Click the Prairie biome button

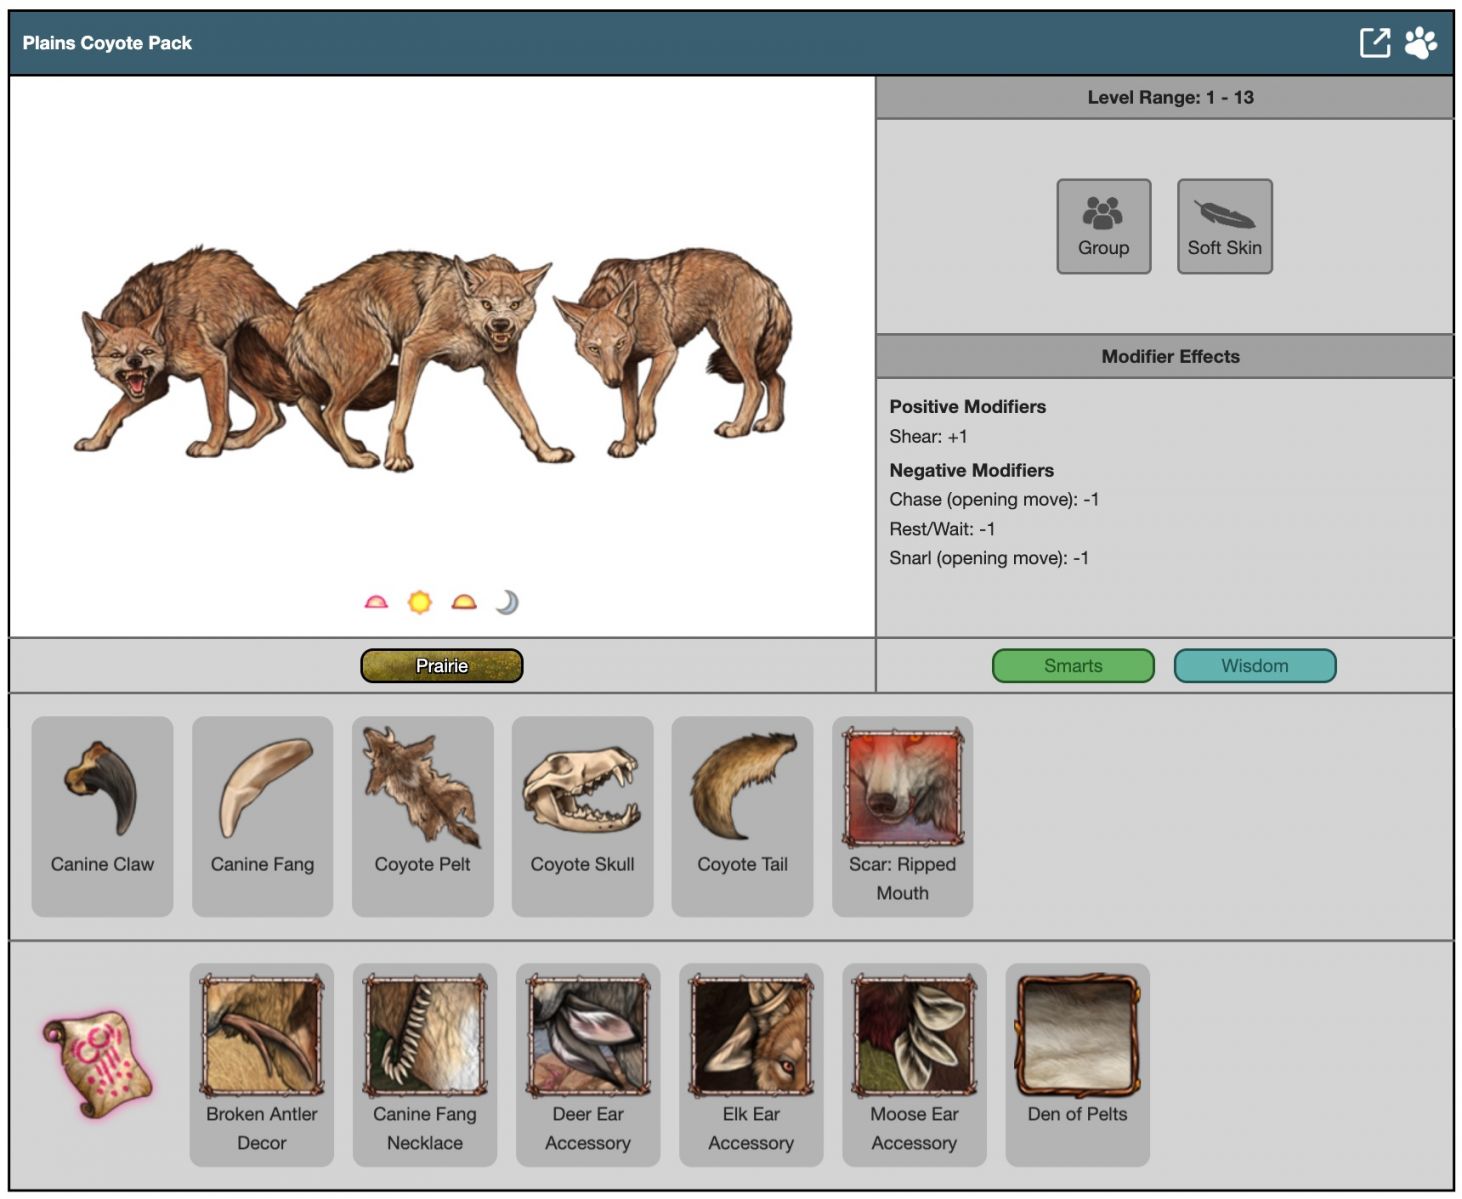click(x=441, y=666)
